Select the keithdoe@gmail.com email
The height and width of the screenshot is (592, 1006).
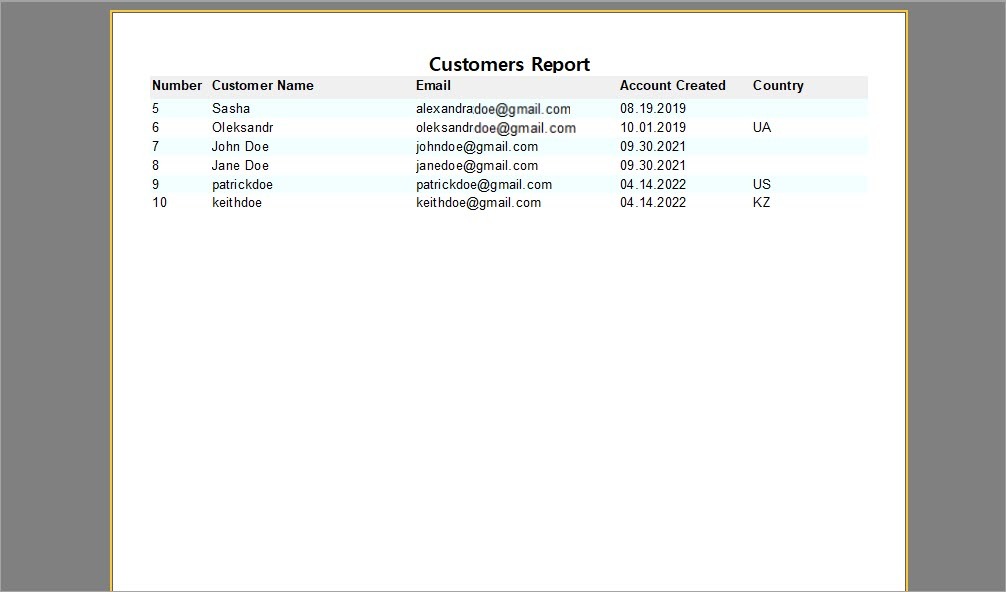pyautogui.click(x=478, y=202)
